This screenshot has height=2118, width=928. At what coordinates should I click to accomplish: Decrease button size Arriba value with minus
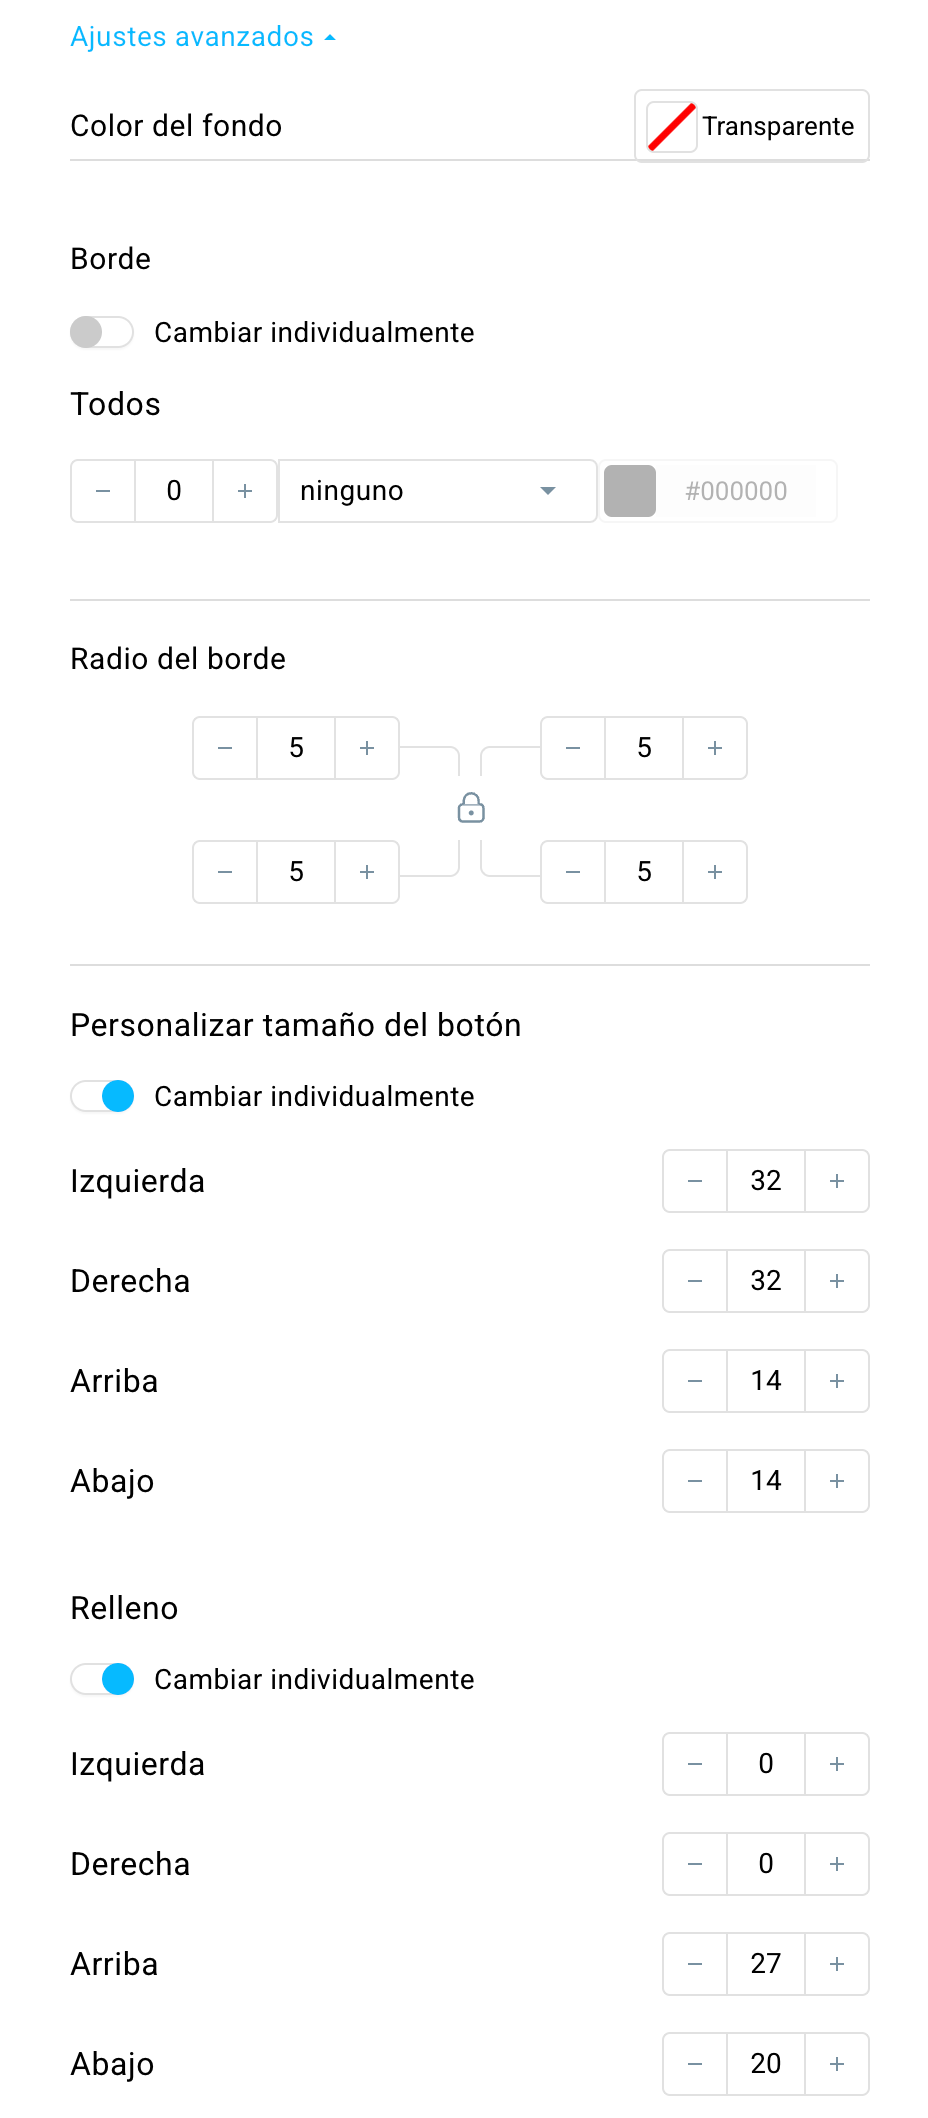click(x=695, y=1381)
